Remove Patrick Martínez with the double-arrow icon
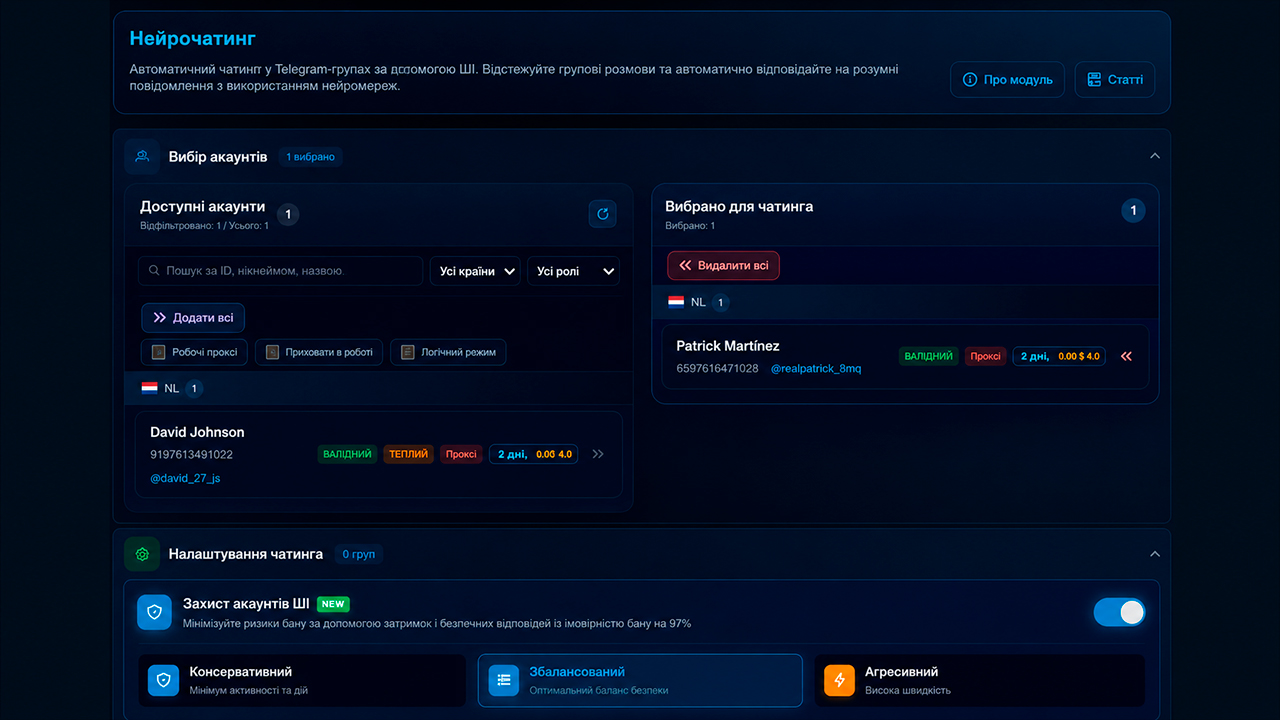 (1126, 356)
